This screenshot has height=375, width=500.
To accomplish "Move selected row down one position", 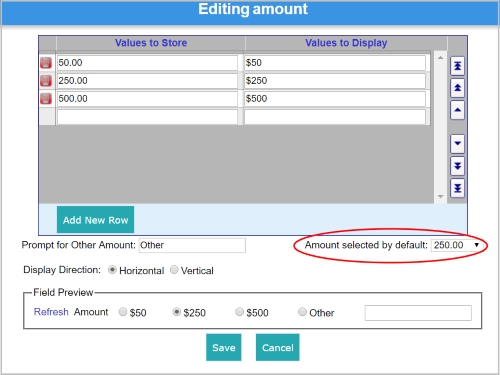I will 457,144.
